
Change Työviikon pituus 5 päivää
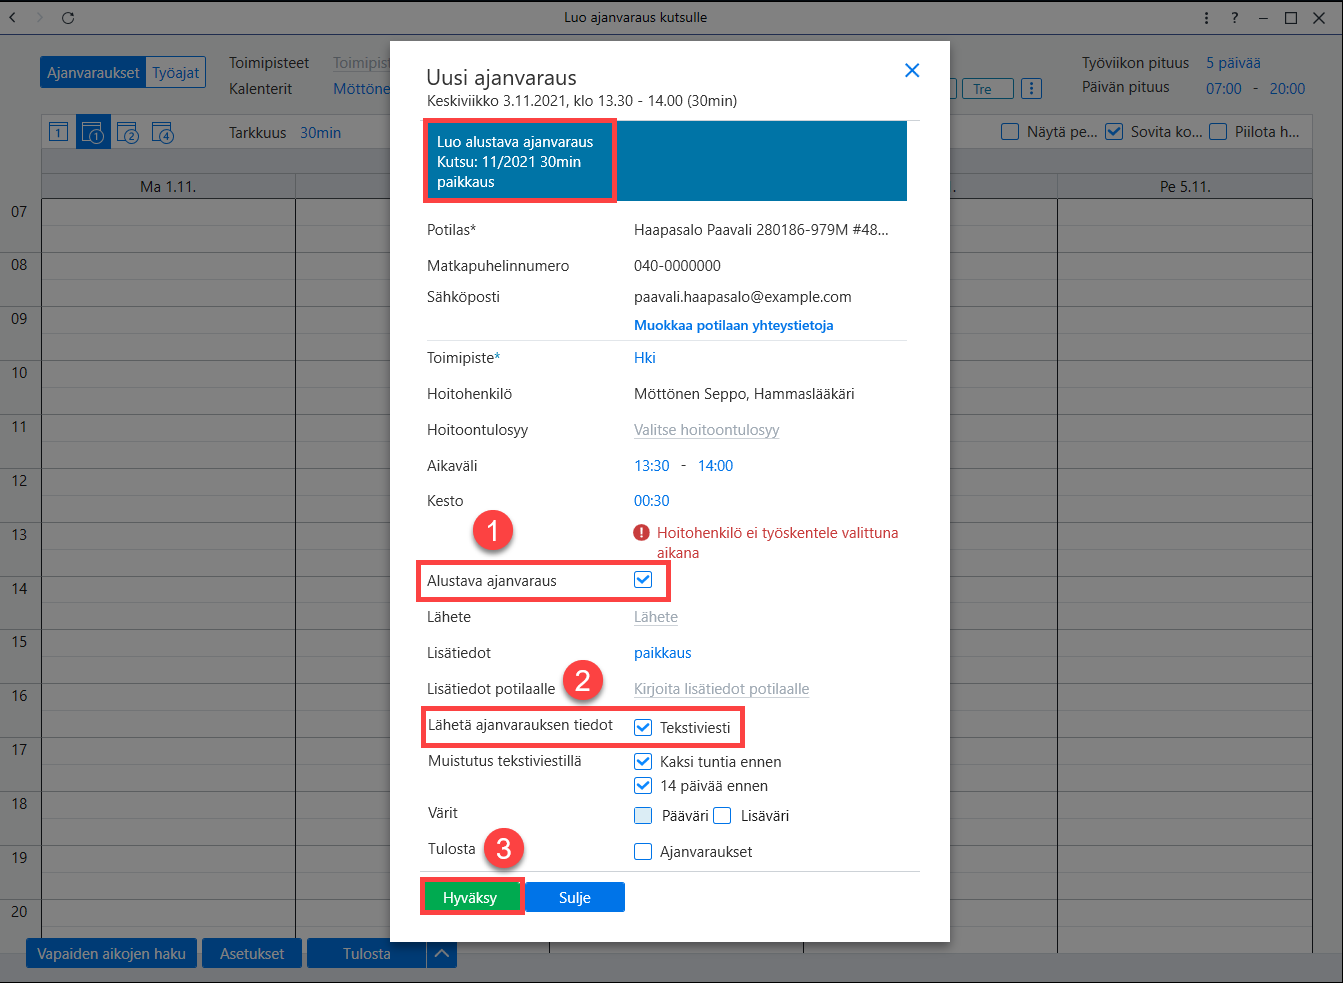pos(1233,62)
